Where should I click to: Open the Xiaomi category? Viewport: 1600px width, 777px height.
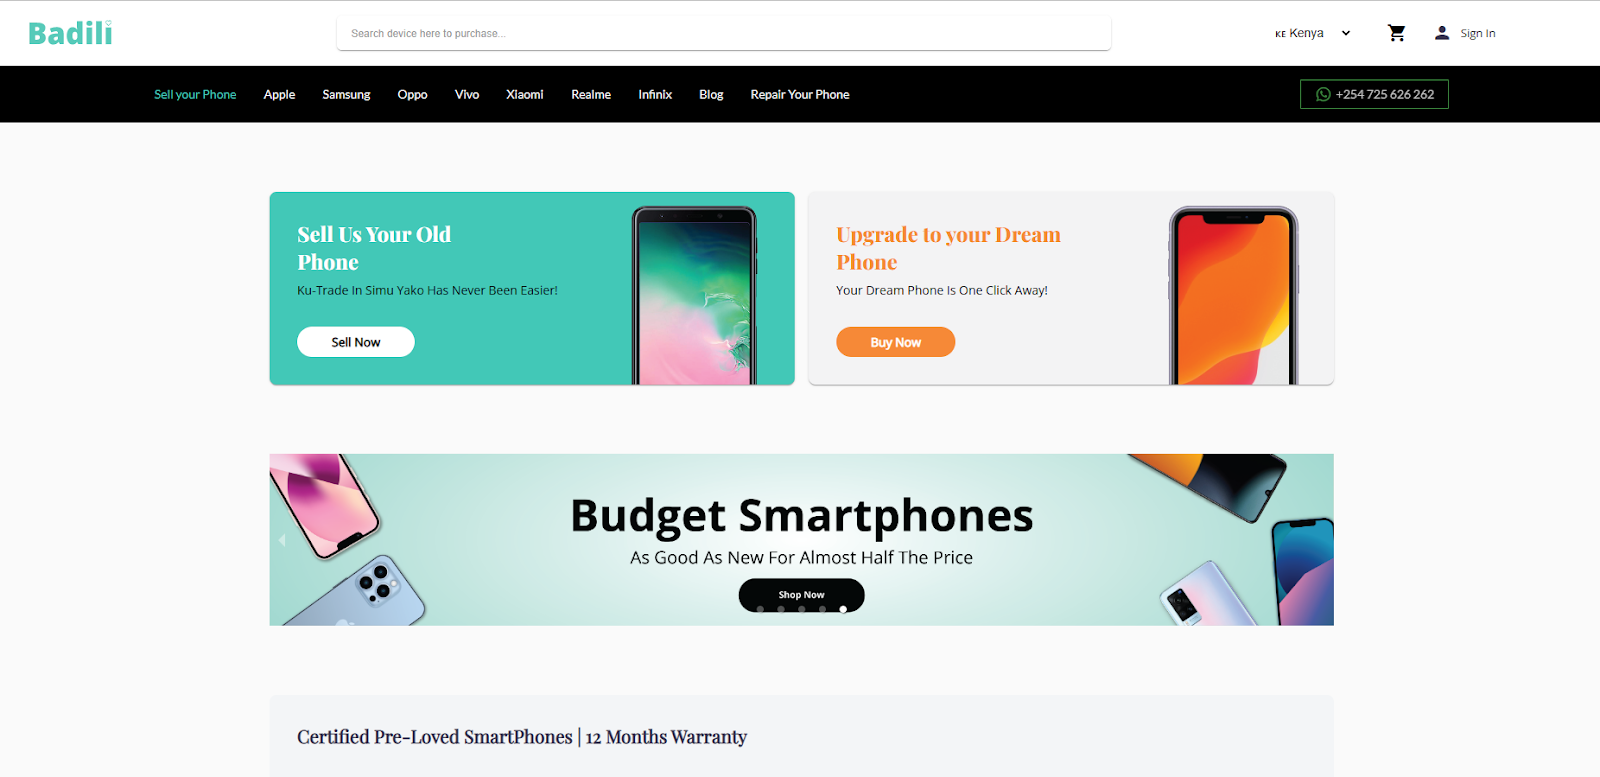(525, 94)
